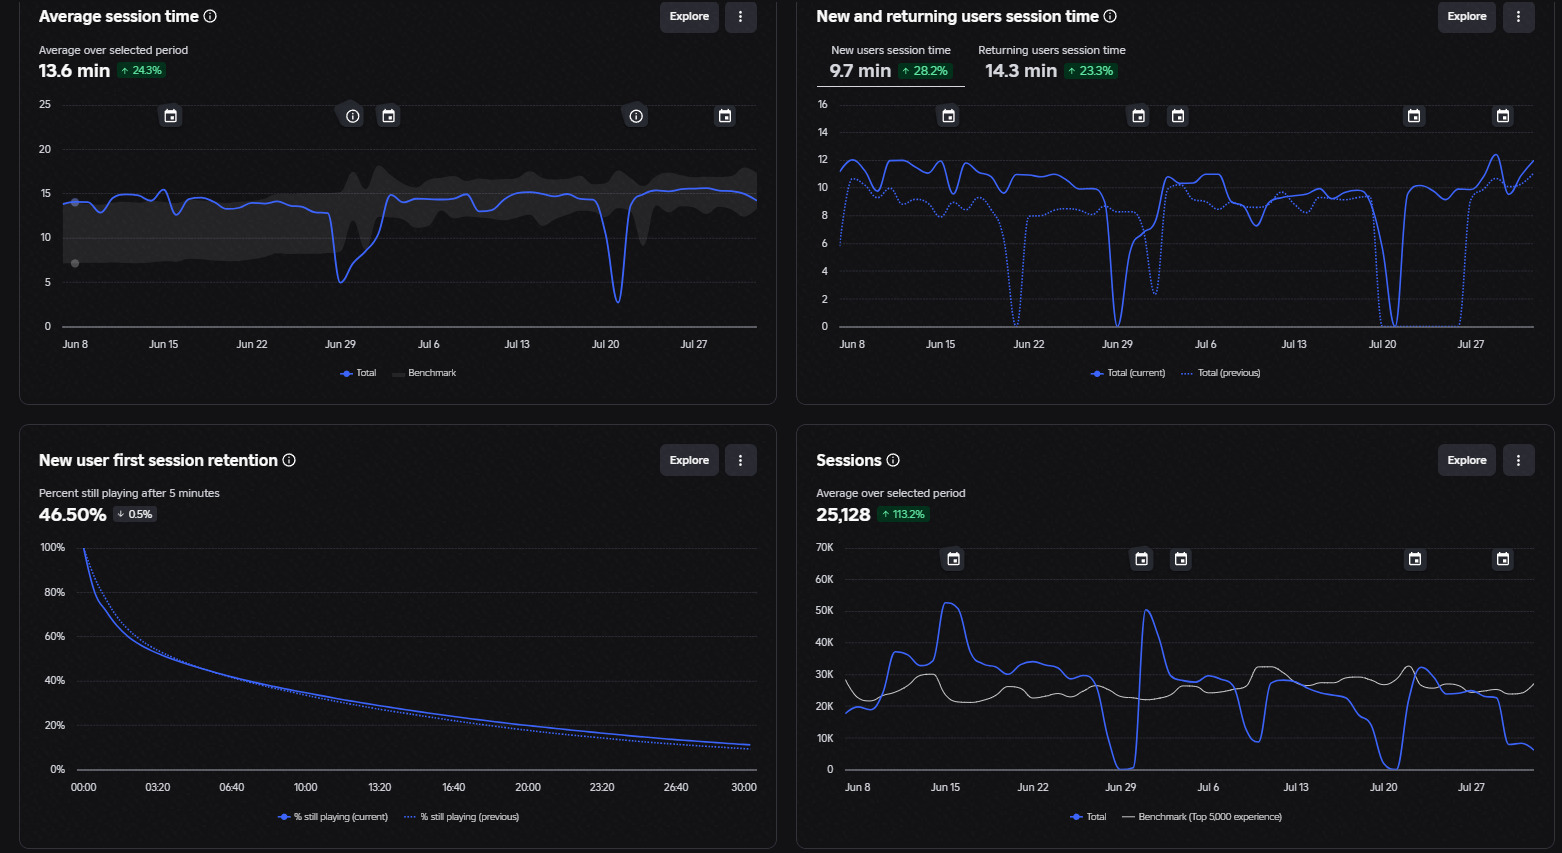Open three-dot menu on New and returning users card
Screen dimensions: 1562x853
[x=1518, y=17]
